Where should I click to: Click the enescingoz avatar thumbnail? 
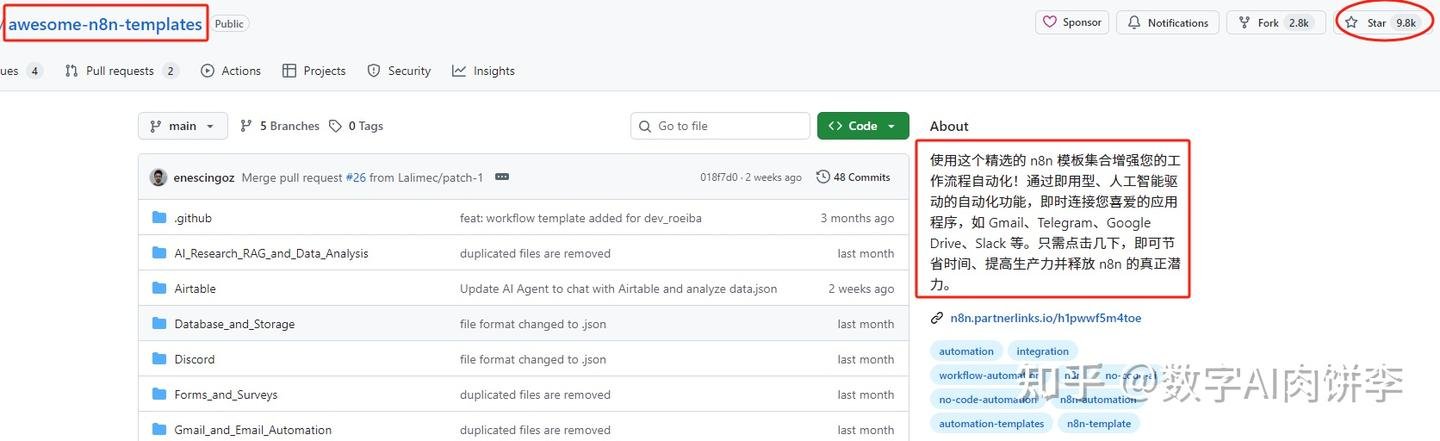point(158,177)
